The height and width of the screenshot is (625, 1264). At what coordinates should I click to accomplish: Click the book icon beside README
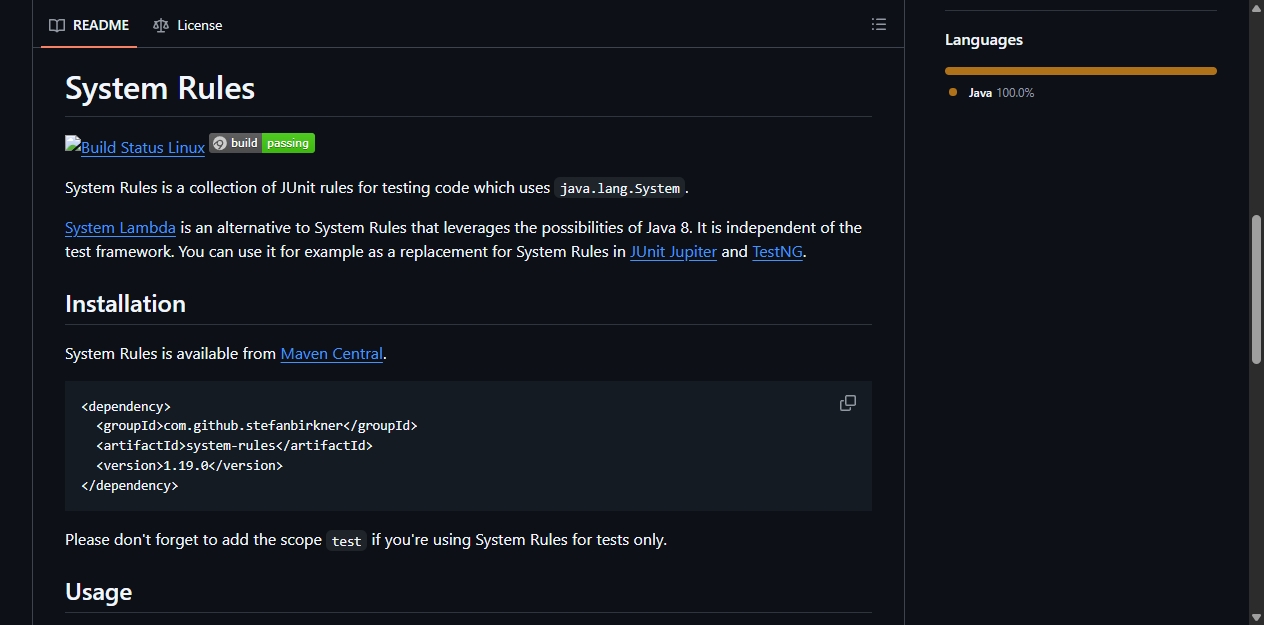[x=57, y=25]
